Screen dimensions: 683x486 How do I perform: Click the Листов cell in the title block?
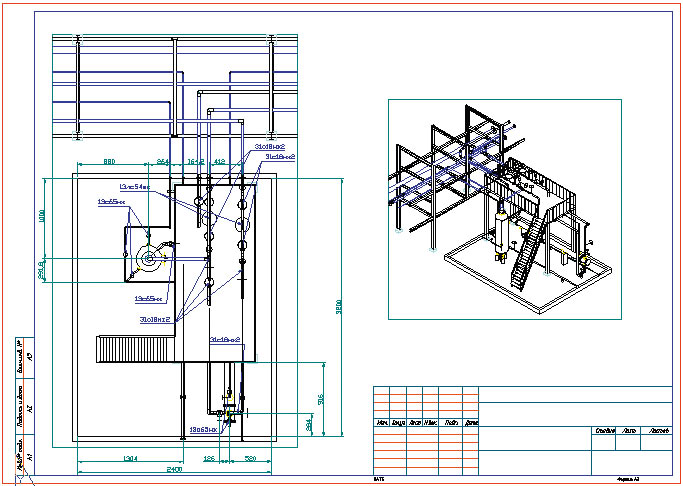click(658, 431)
